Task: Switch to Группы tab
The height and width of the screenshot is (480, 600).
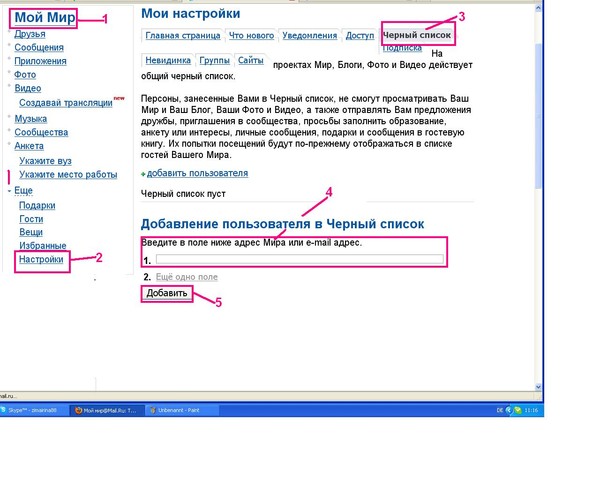Action: pyautogui.click(x=214, y=60)
